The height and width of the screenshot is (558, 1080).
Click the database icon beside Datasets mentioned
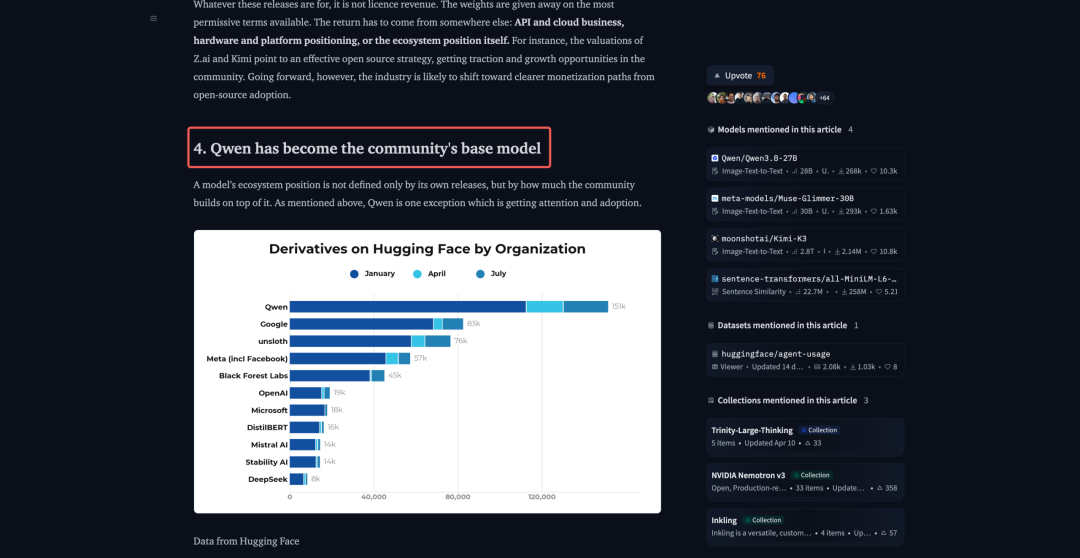pyautogui.click(x=711, y=325)
